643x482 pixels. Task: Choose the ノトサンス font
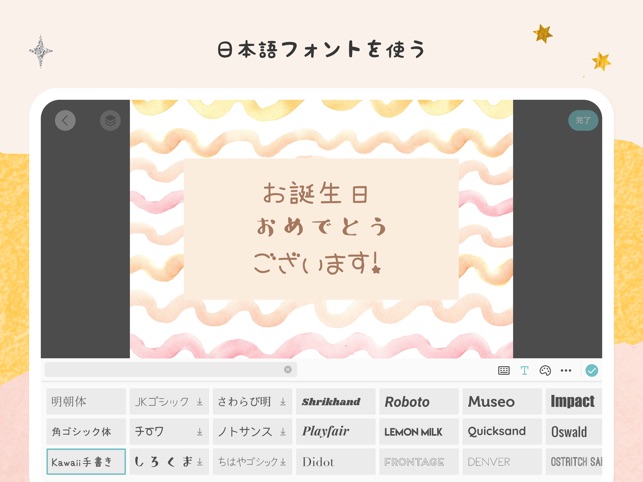(252, 432)
